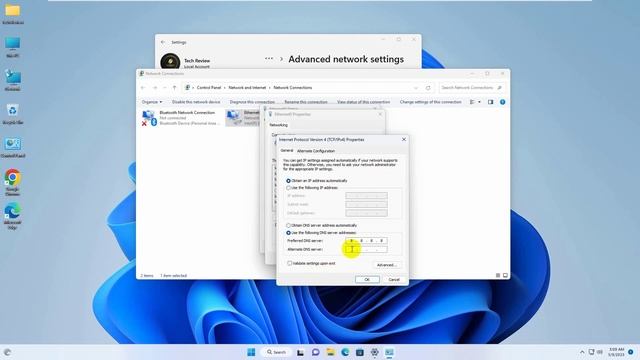
Task: Open the Organize dropdown menu
Action: coord(152,102)
